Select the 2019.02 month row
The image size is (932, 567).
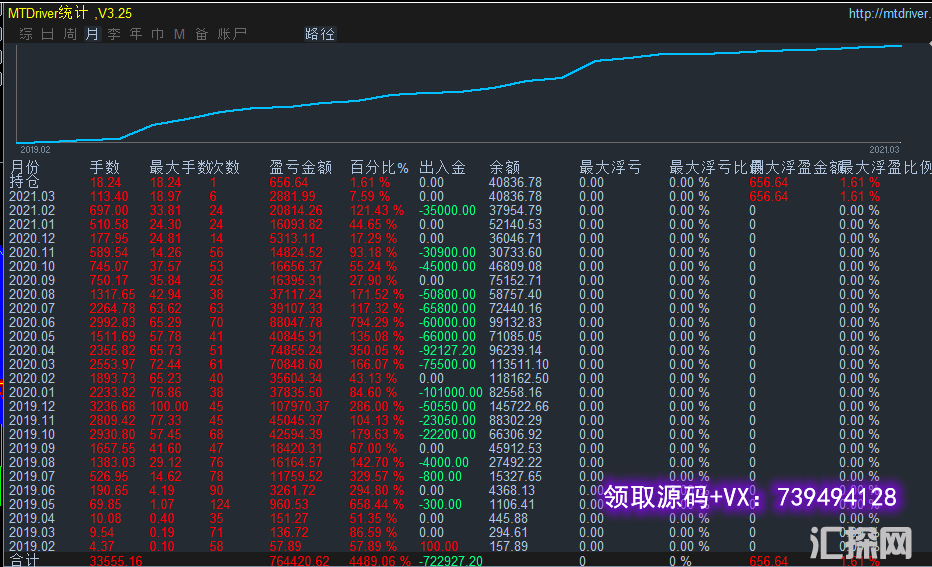pos(32,546)
